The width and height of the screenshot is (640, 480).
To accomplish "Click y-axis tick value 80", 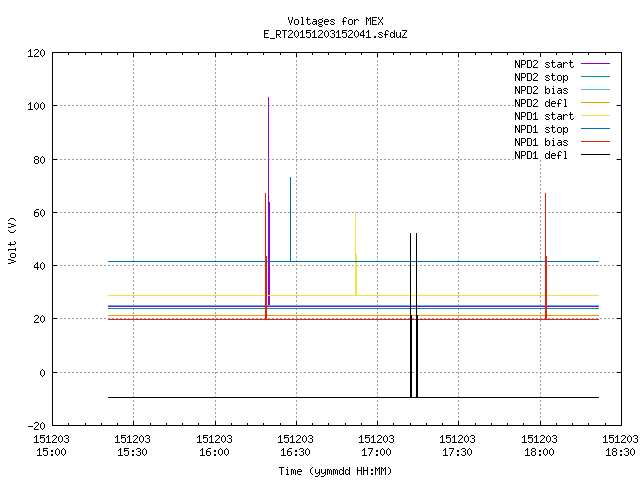I will pyautogui.click(x=39, y=160).
